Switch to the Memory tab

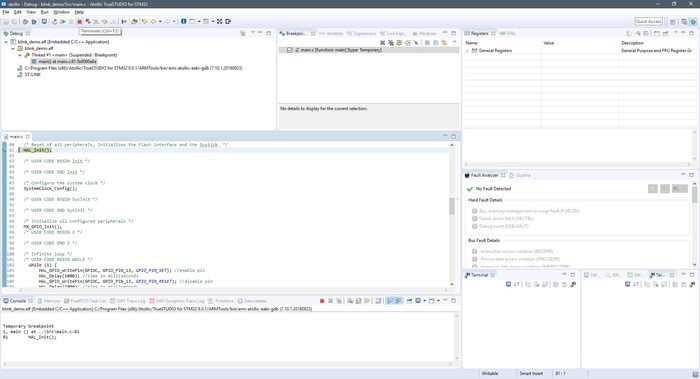point(49,301)
